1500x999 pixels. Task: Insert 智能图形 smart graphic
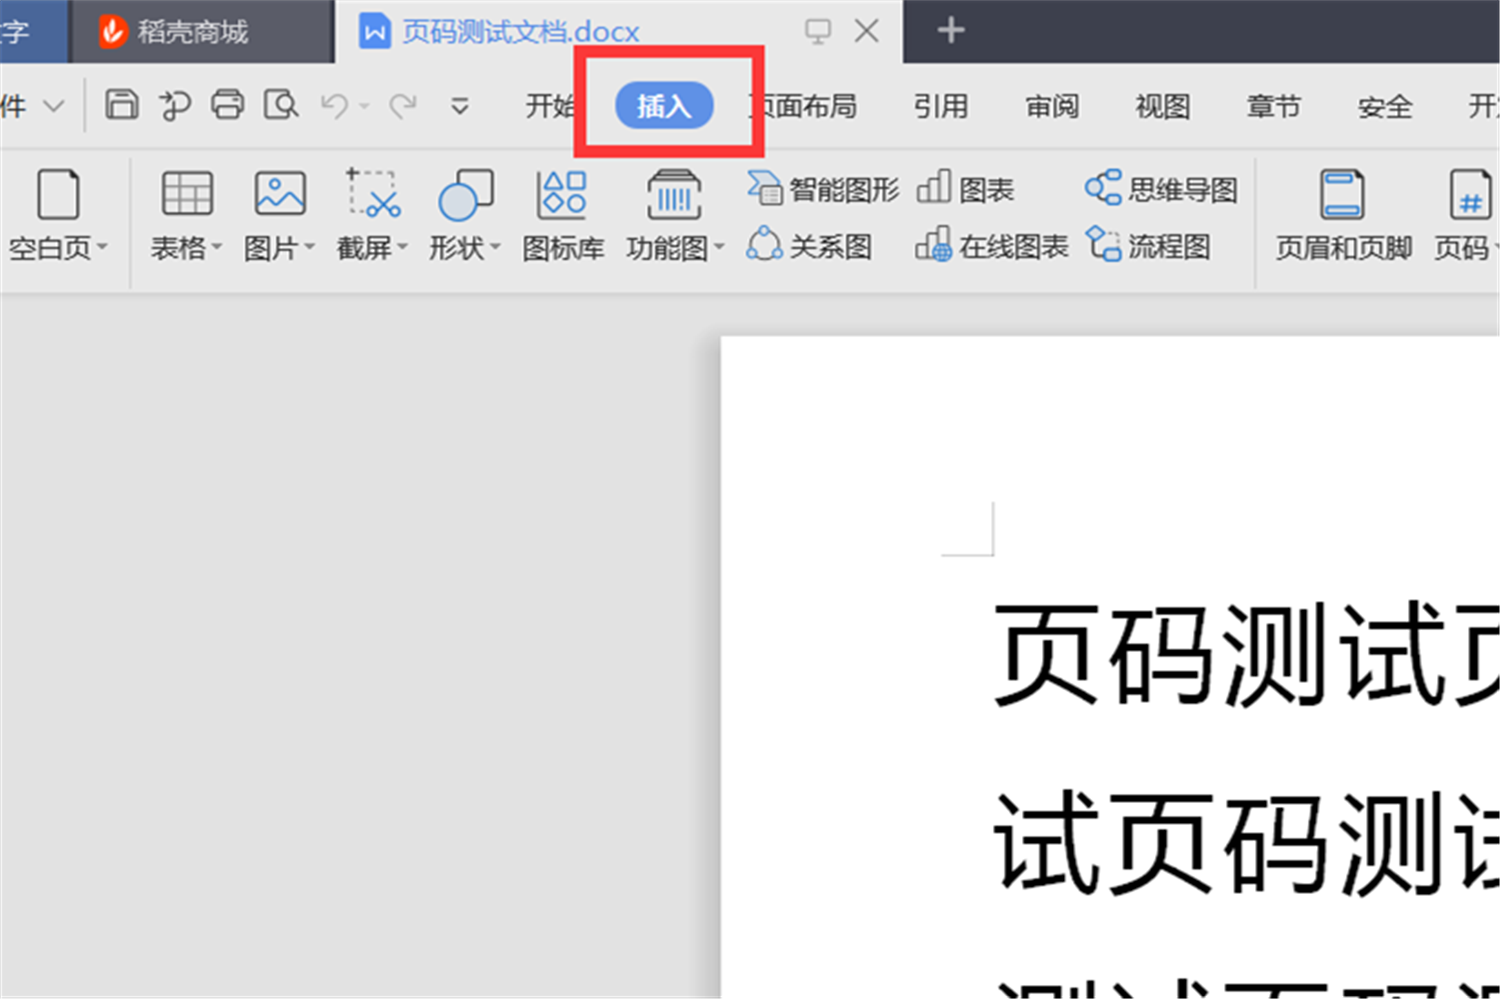pos(823,188)
